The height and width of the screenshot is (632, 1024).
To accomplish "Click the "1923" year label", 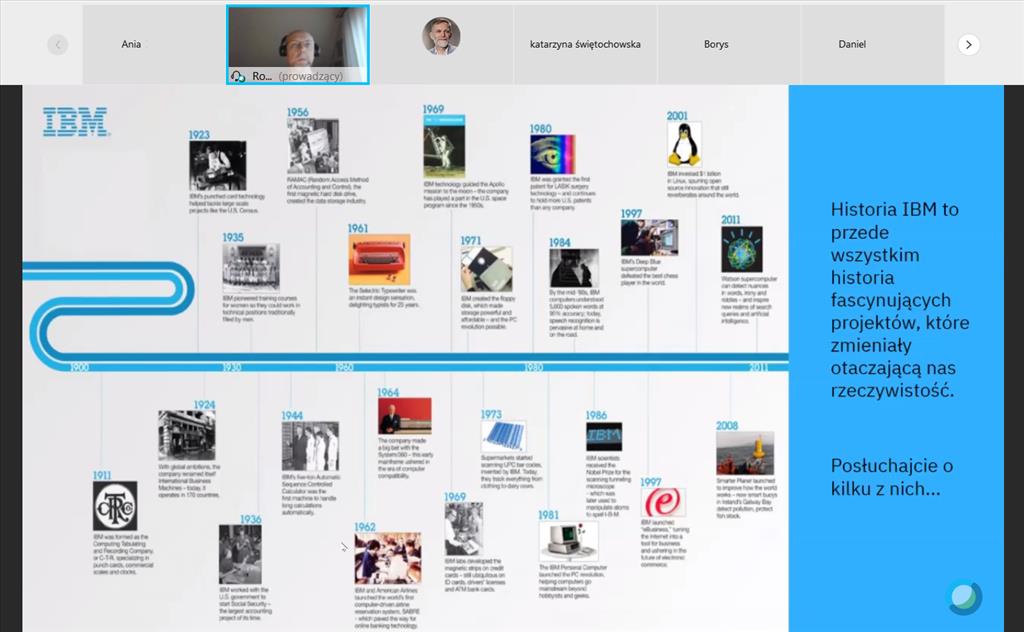I will click(x=199, y=134).
